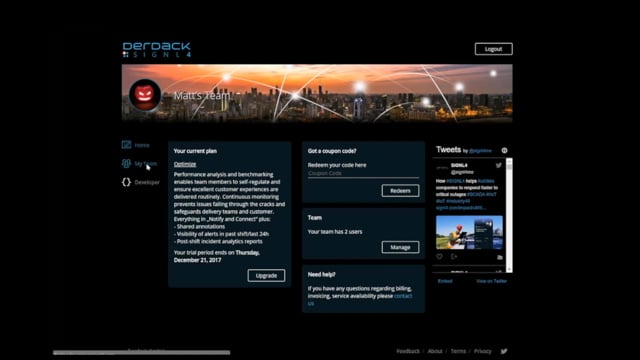Open the Developer menu item

[x=147, y=182]
